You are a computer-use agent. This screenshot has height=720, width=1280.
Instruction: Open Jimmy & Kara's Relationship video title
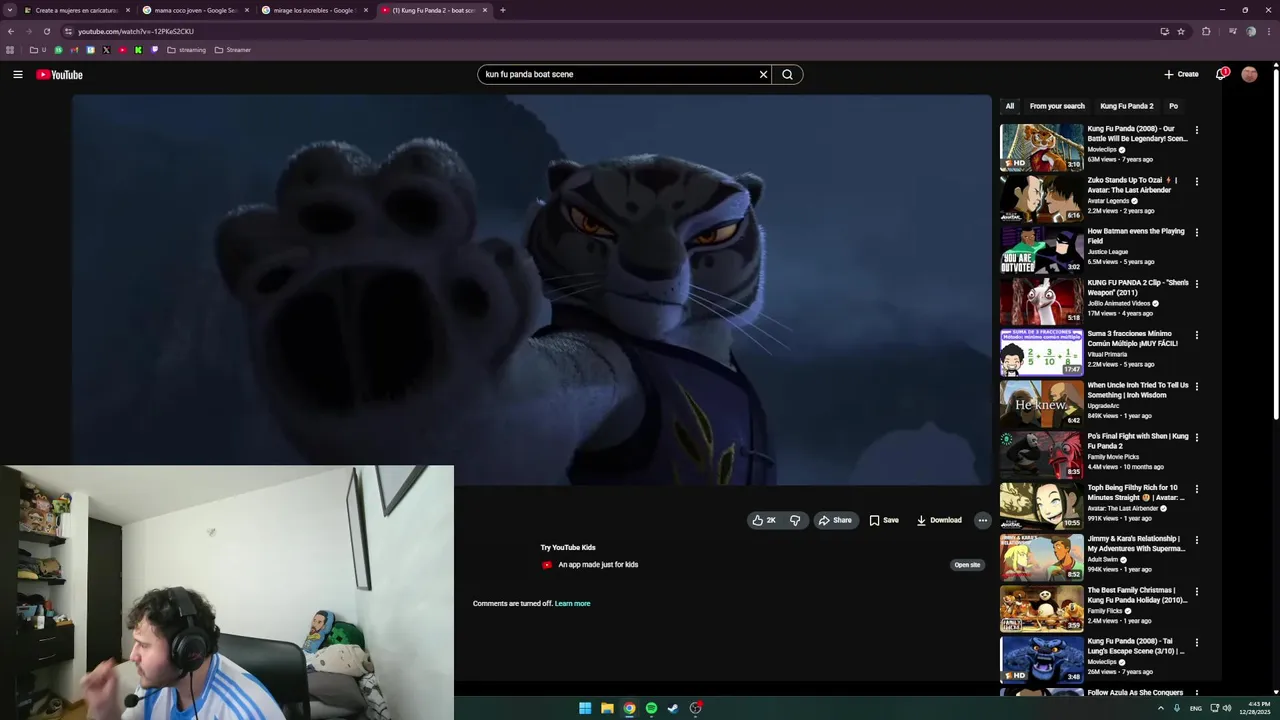click(x=1137, y=544)
